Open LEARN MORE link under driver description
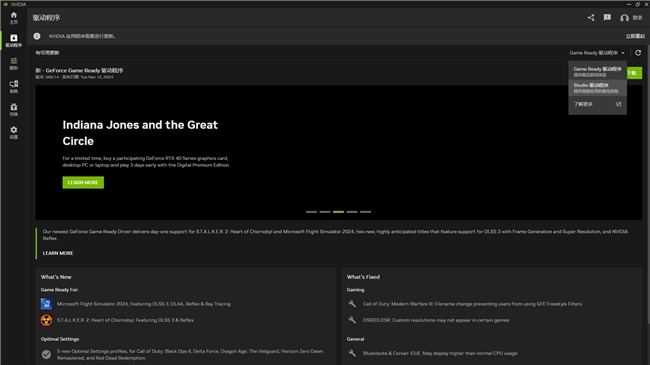650x365 pixels. click(58, 253)
